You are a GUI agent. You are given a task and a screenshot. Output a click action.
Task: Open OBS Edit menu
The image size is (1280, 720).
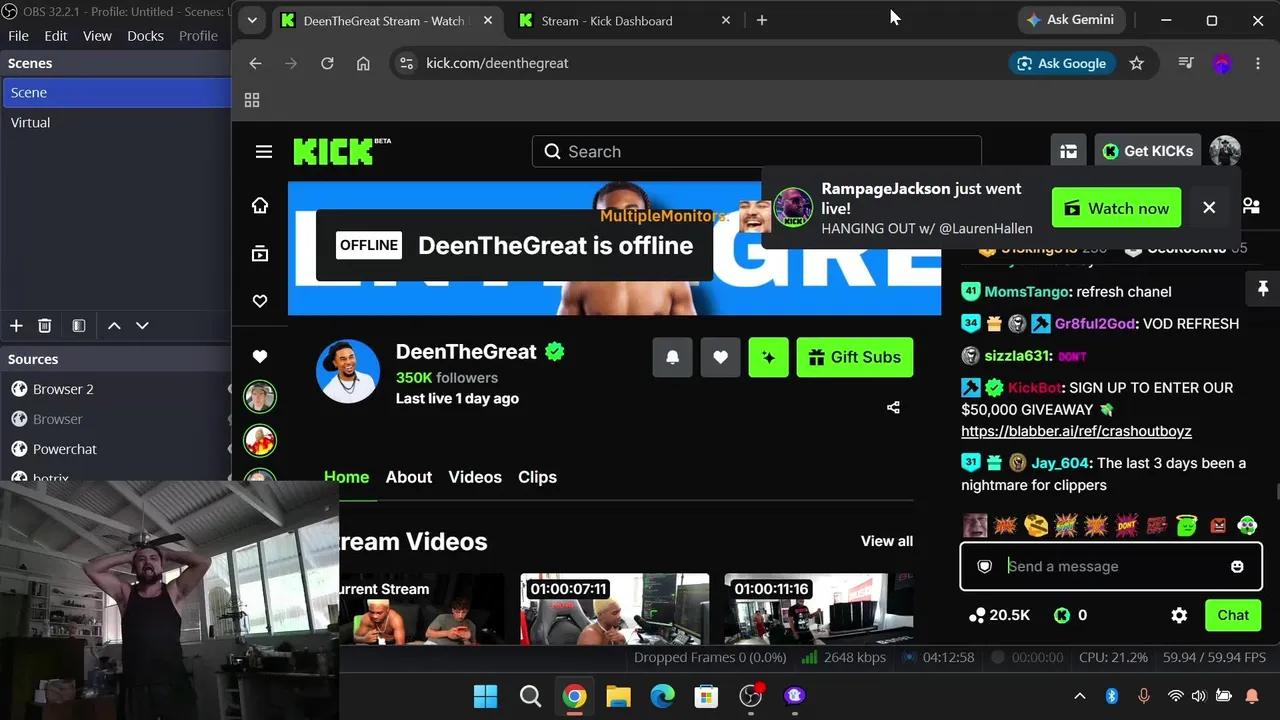coord(56,36)
